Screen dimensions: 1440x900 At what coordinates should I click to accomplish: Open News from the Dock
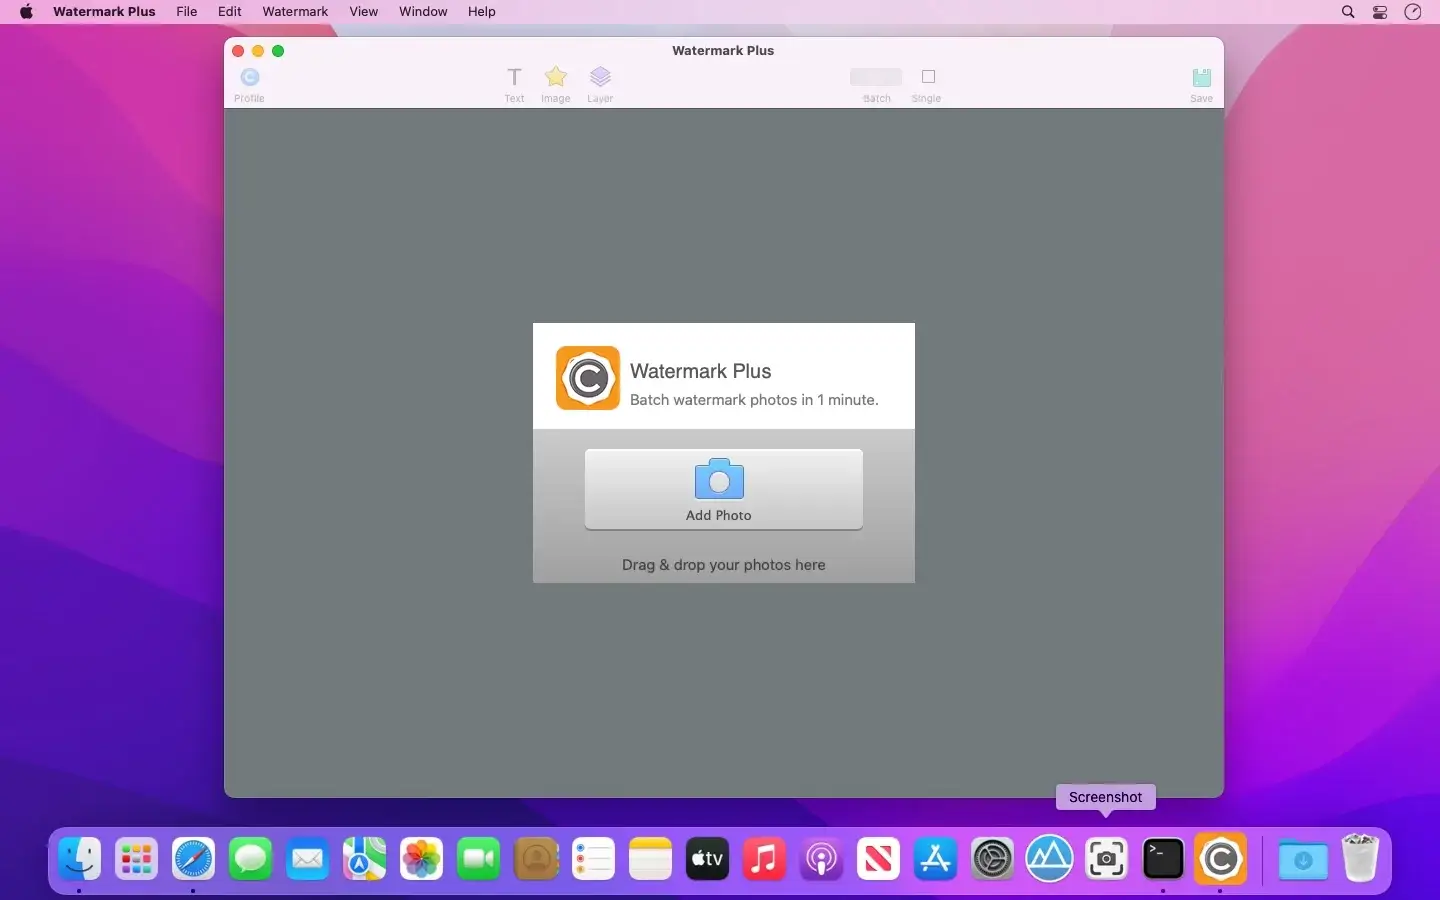click(x=878, y=859)
